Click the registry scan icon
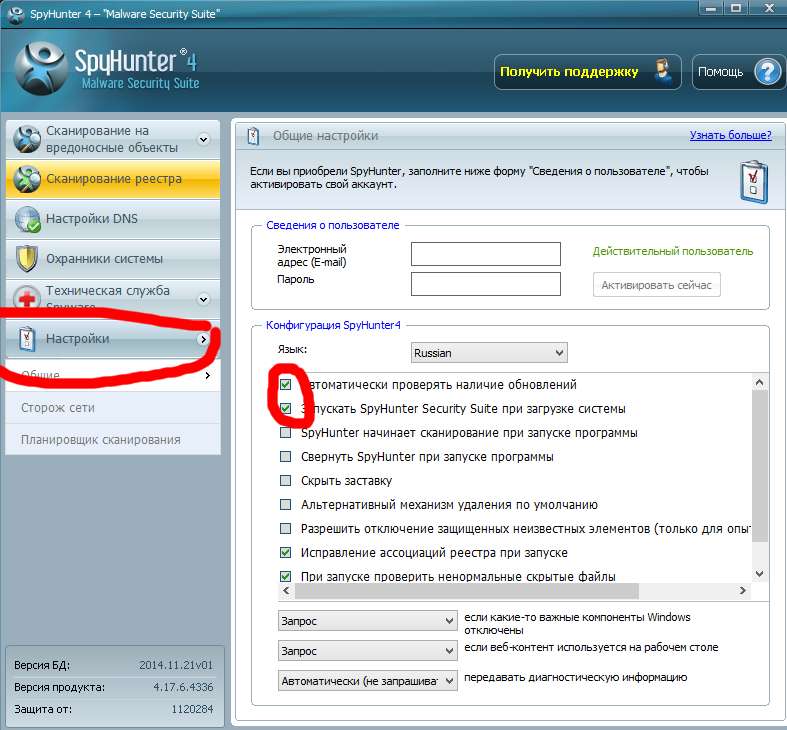 [27, 179]
